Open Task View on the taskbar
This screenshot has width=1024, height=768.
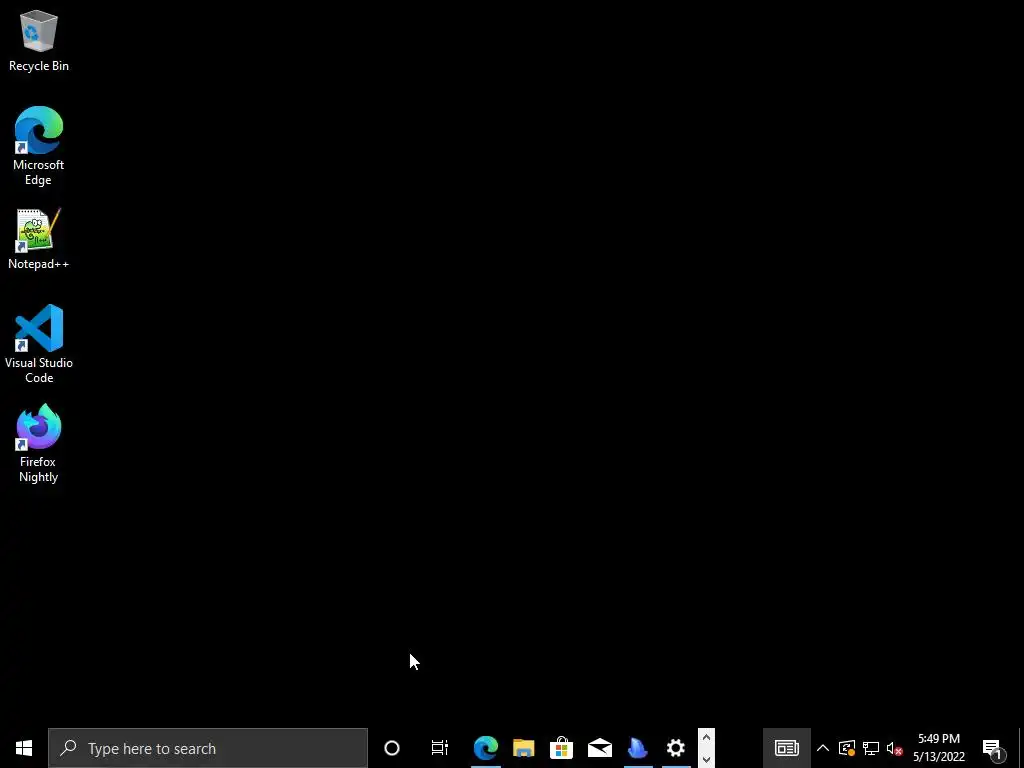coord(440,748)
